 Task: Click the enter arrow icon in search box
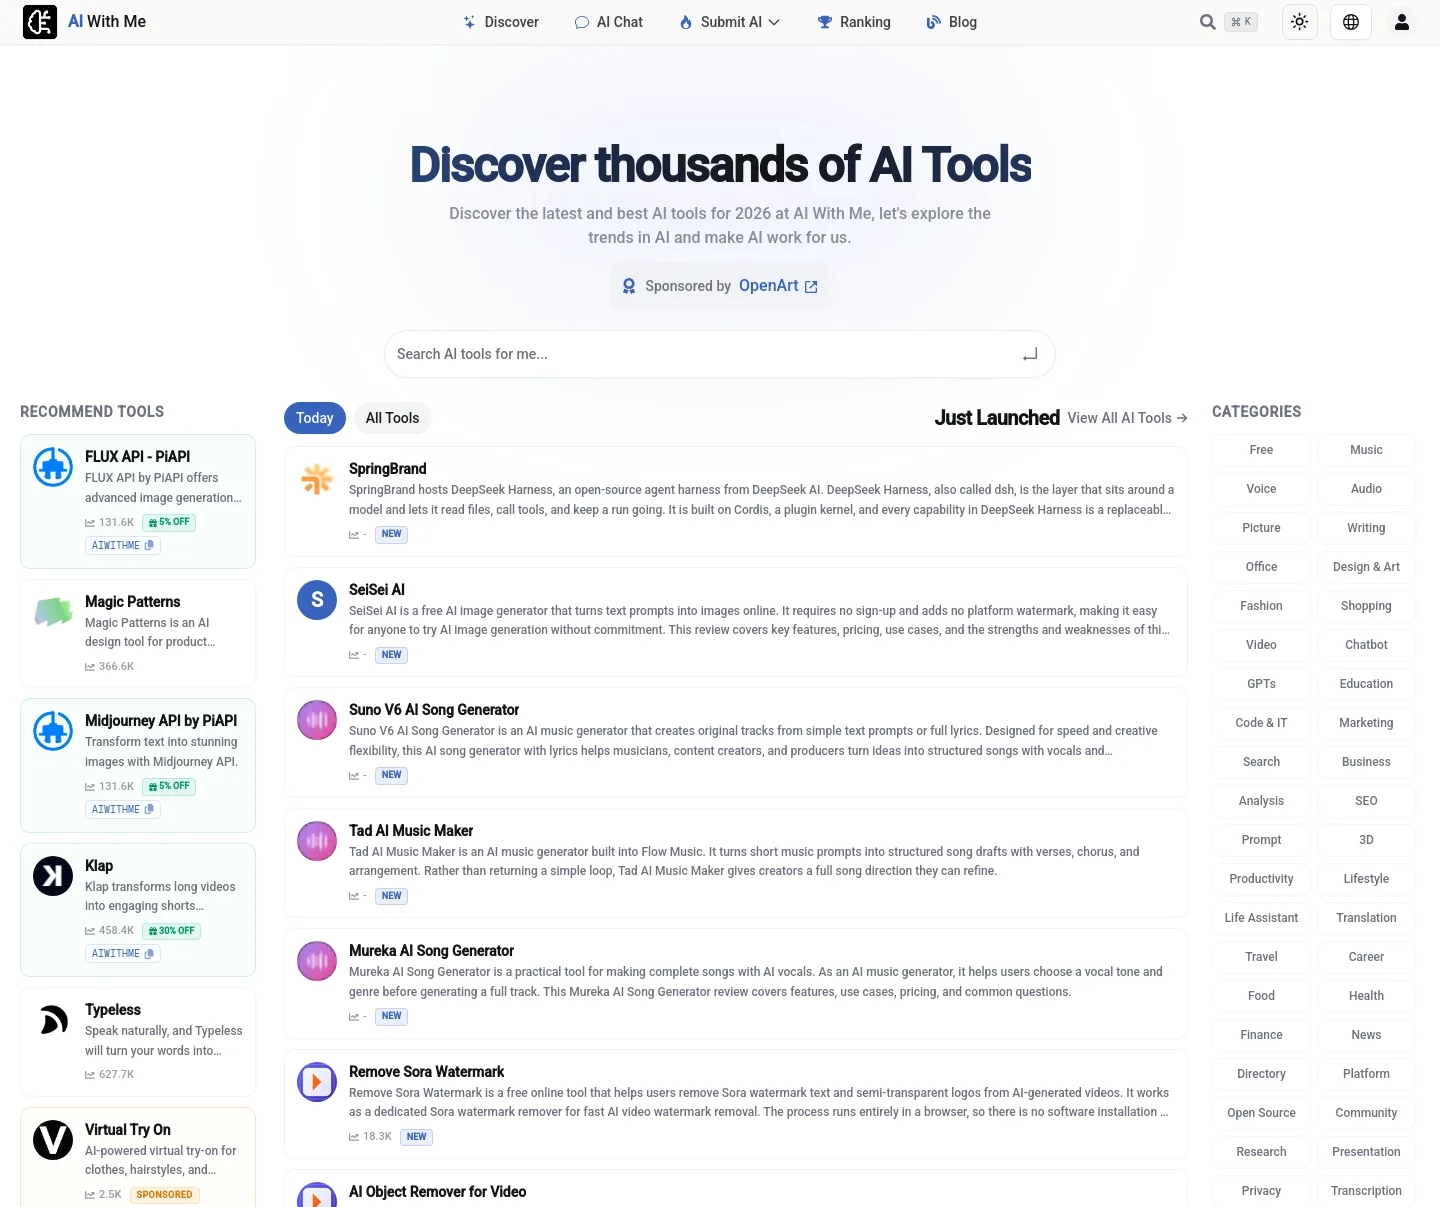(1030, 354)
